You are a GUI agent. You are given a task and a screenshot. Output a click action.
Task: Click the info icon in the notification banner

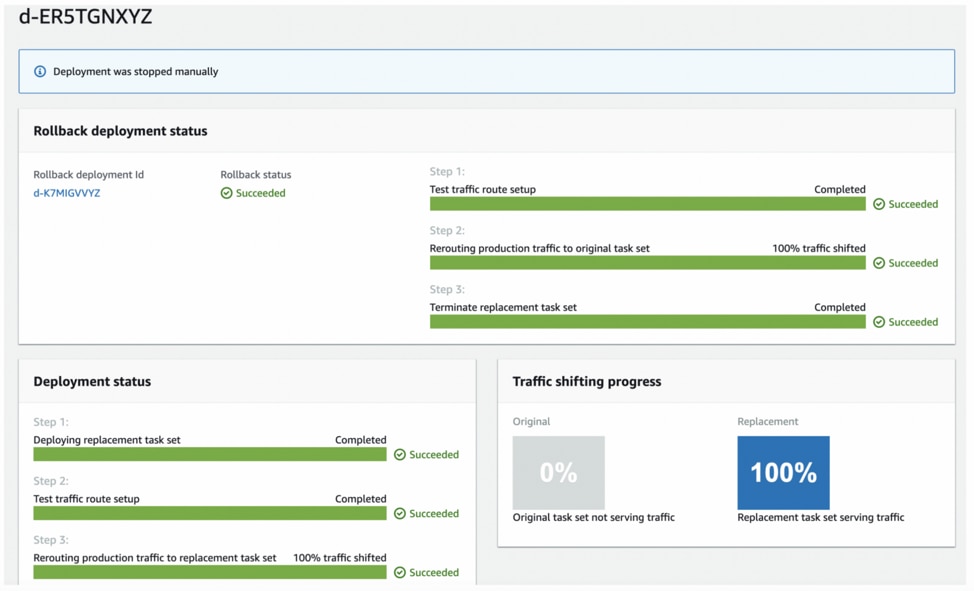click(40, 71)
